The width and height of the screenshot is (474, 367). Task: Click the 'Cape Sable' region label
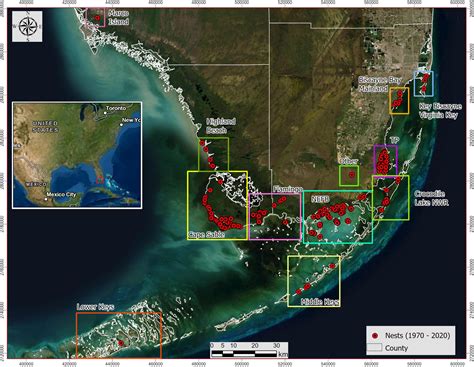(206, 234)
